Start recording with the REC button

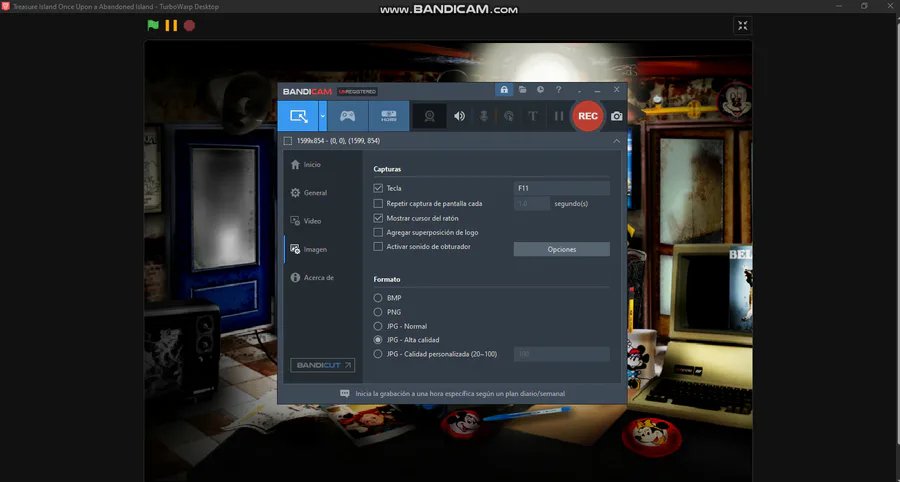click(x=588, y=116)
